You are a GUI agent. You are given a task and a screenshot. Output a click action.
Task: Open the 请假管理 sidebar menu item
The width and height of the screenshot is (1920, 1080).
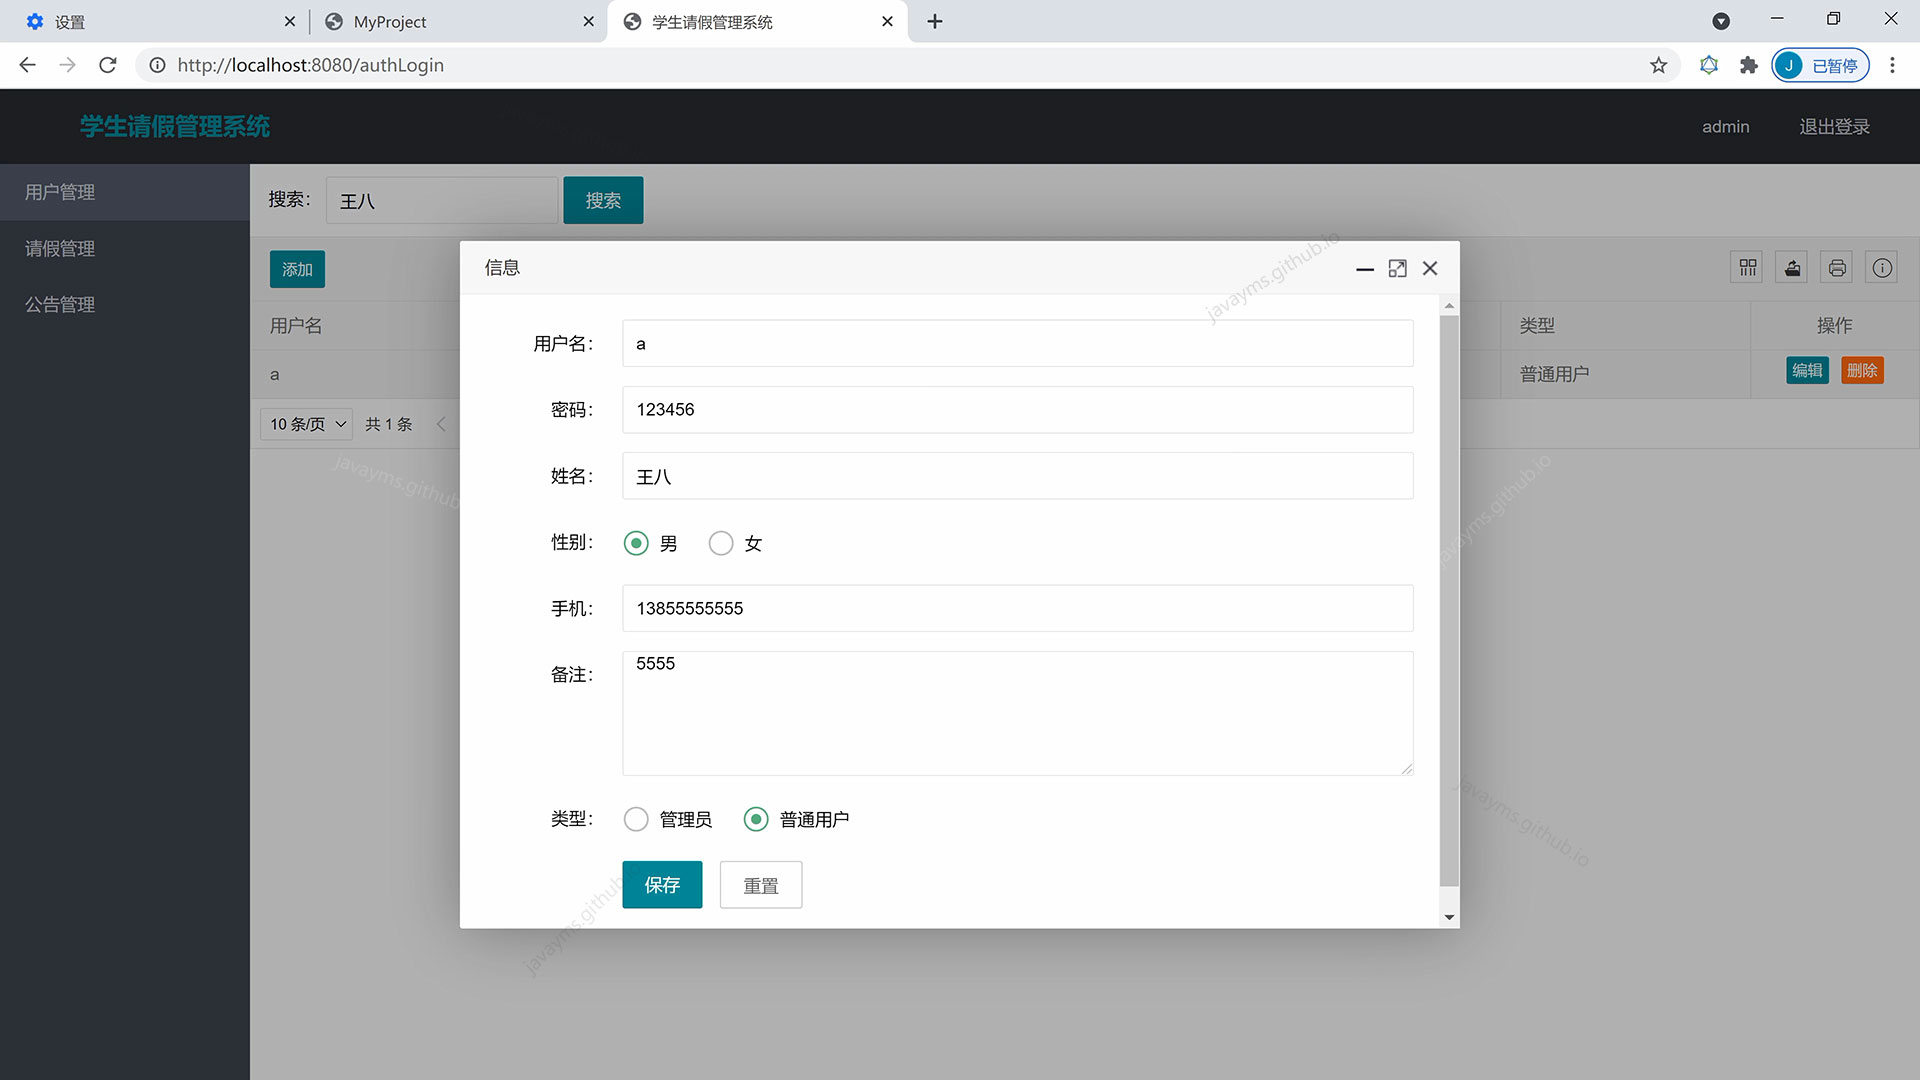[x=58, y=248]
